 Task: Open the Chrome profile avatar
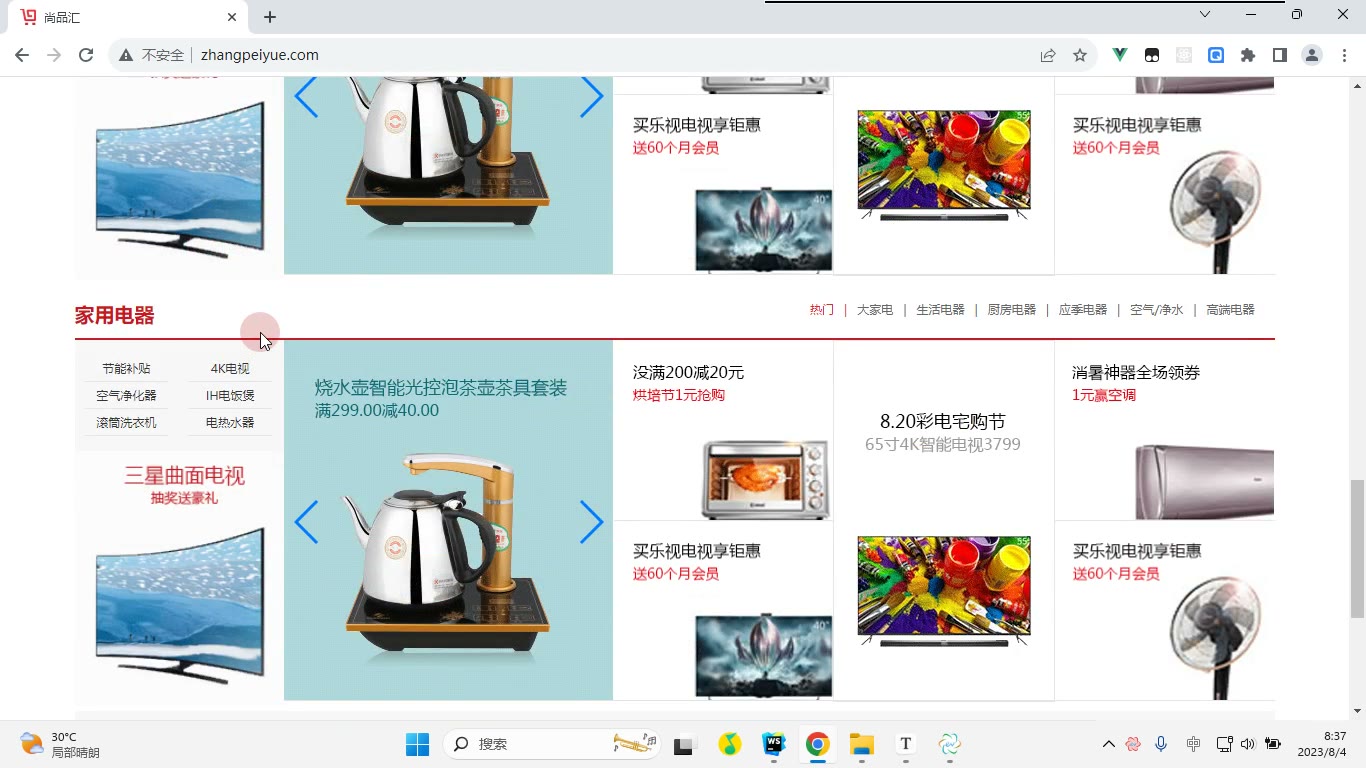[x=1312, y=55]
